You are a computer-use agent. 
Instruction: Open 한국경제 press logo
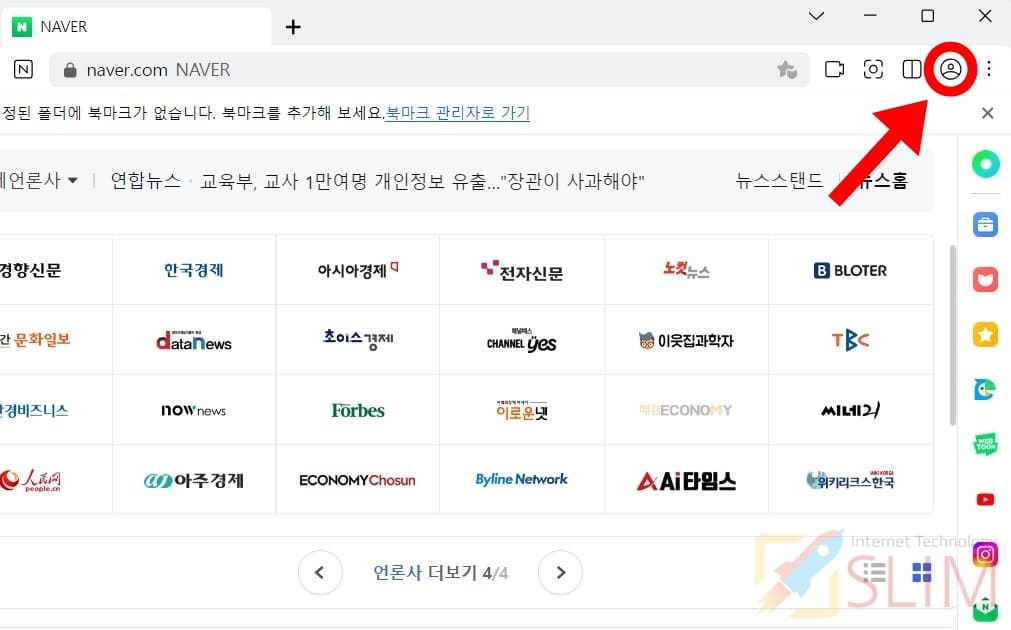pyautogui.click(x=194, y=270)
